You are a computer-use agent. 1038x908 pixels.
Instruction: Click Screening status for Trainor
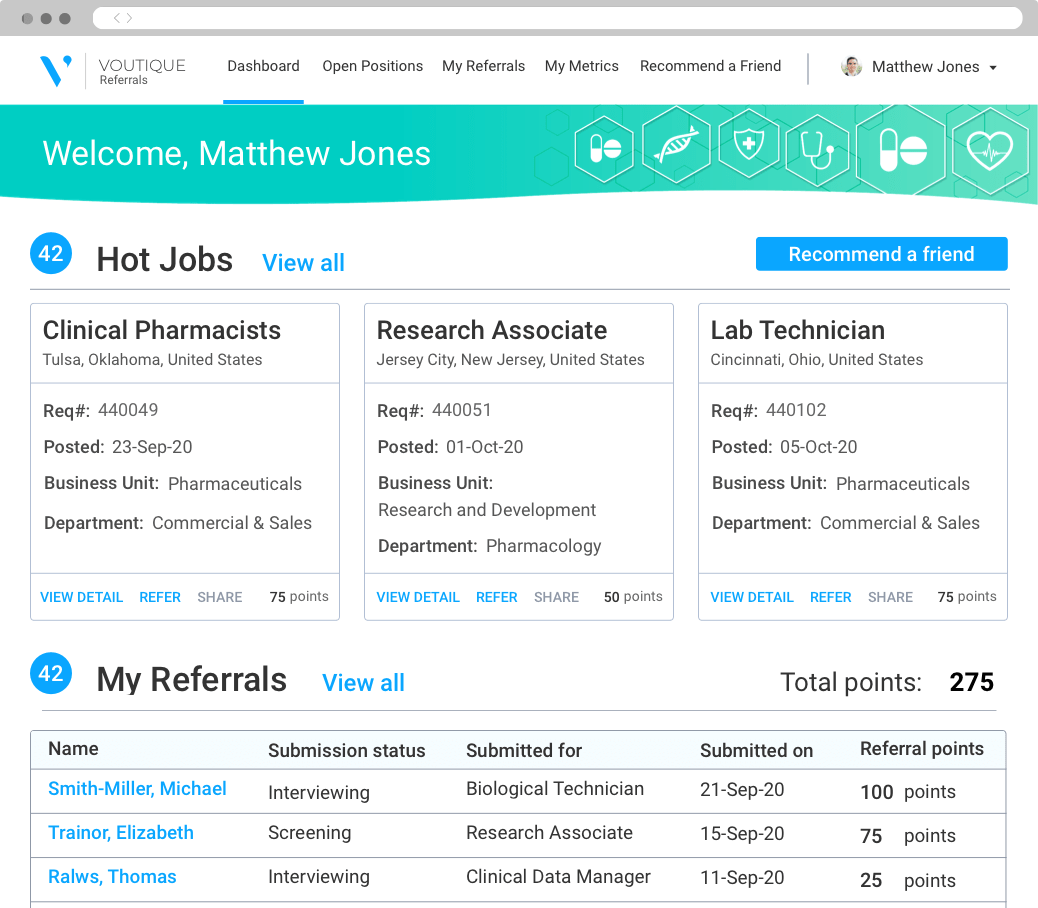coord(310,833)
